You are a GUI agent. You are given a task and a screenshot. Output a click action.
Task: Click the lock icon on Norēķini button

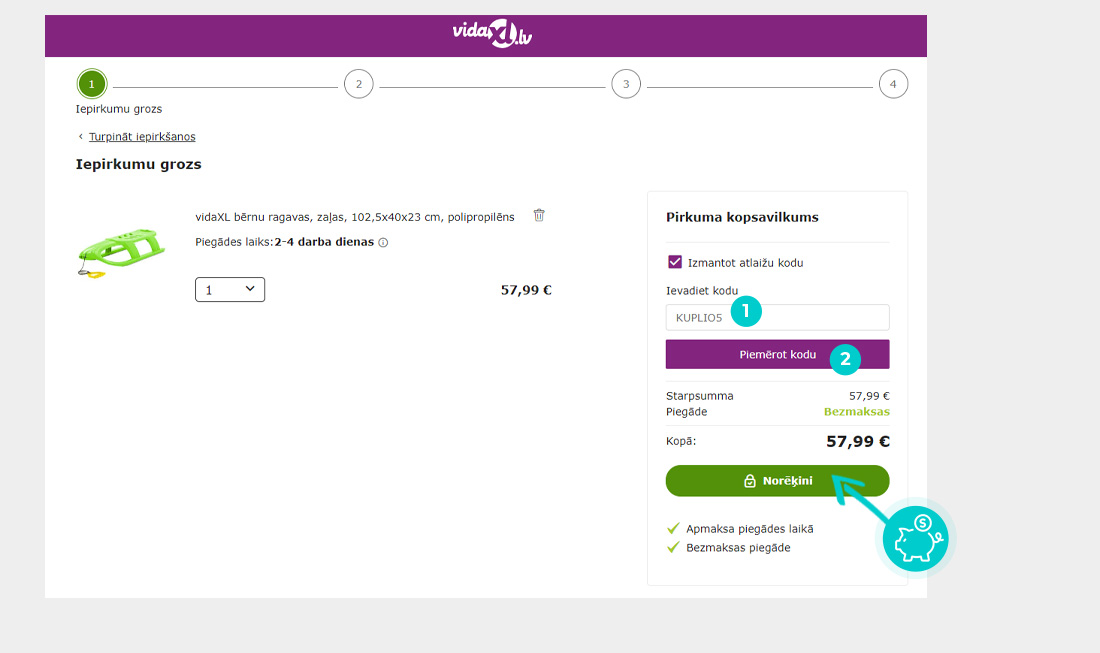pyautogui.click(x=750, y=481)
